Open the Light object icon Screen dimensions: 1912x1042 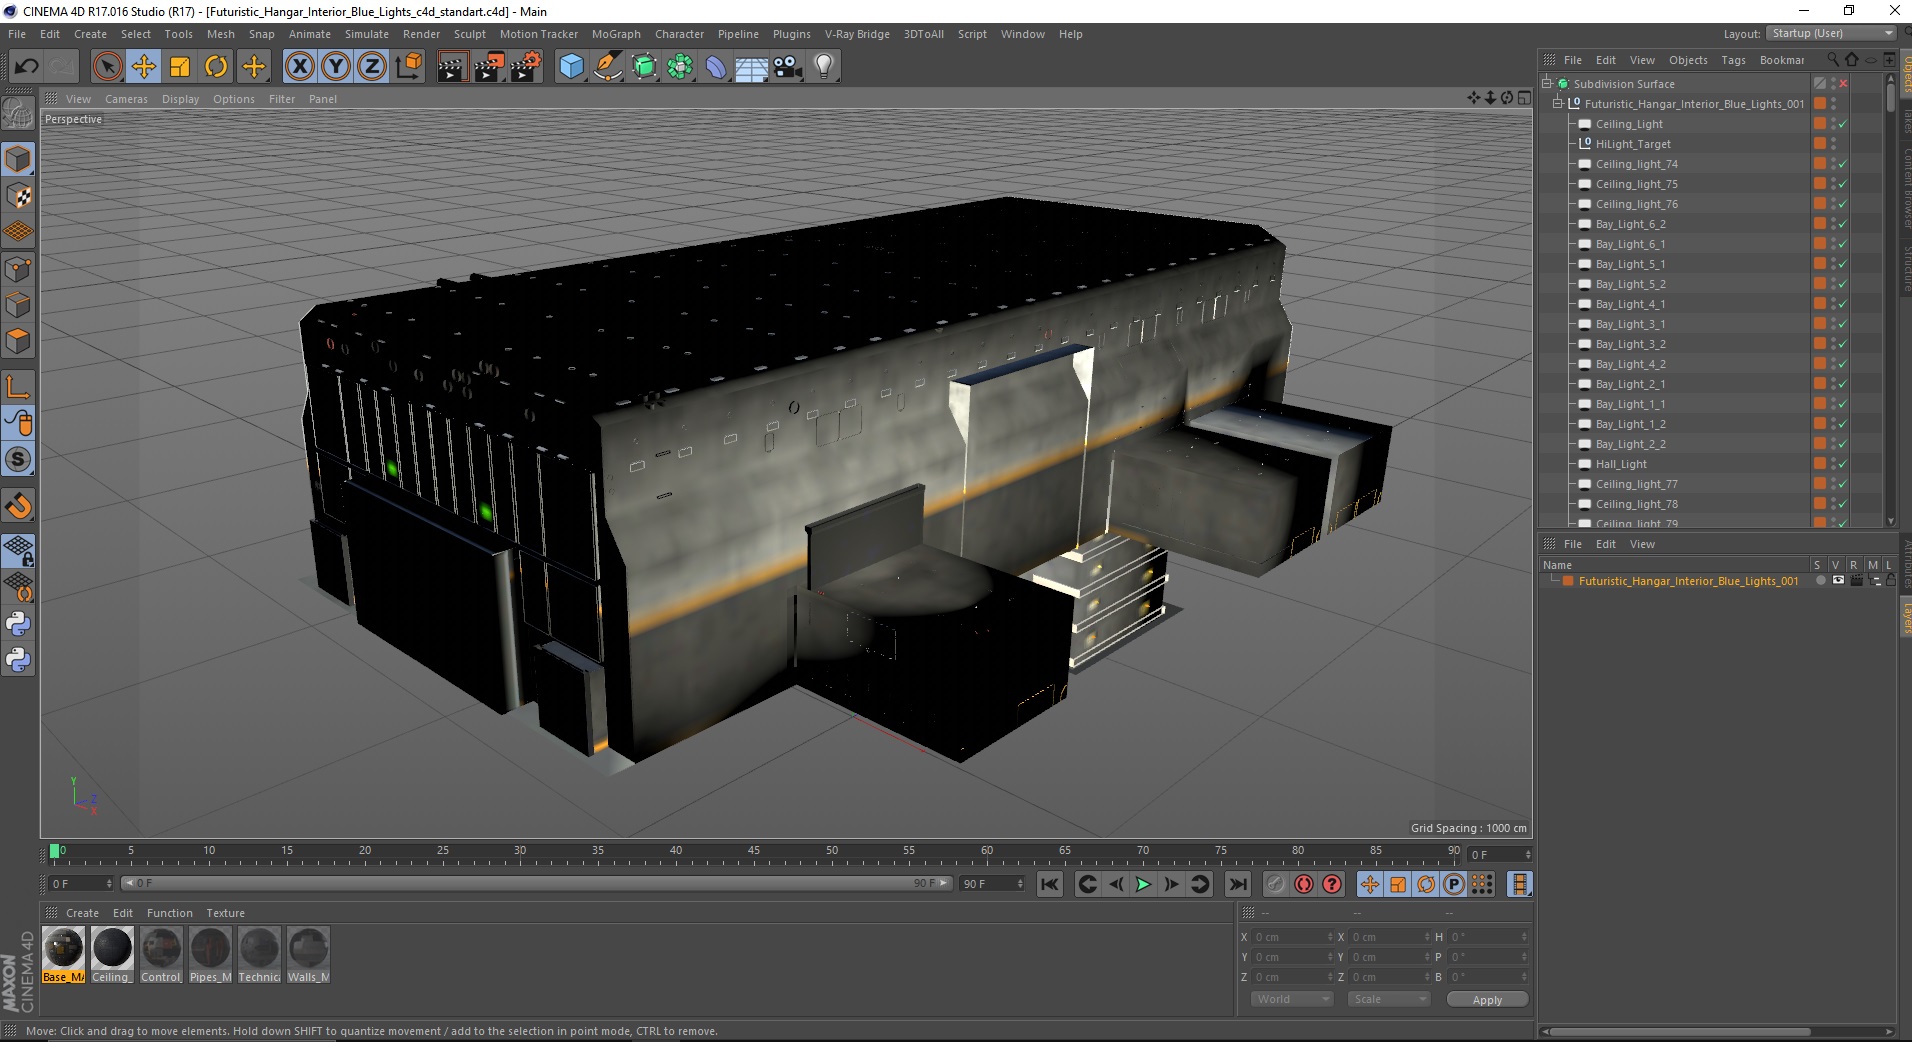tap(824, 67)
